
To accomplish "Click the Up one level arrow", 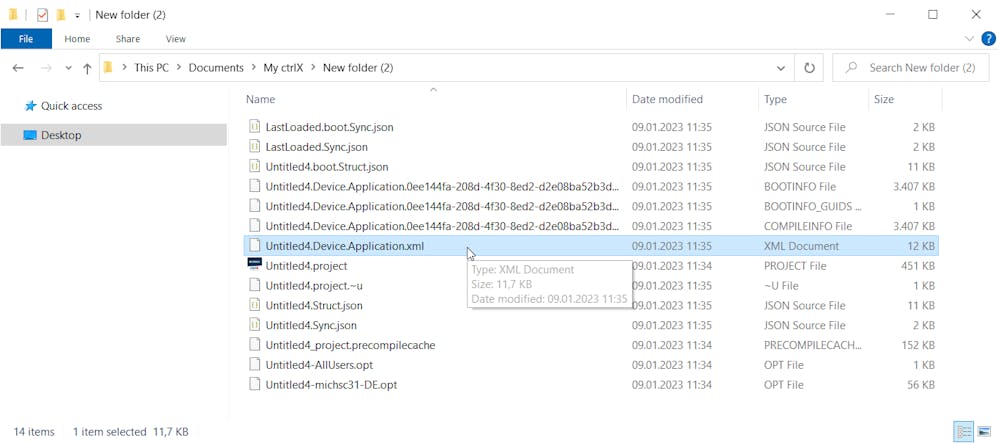I will point(87,68).
